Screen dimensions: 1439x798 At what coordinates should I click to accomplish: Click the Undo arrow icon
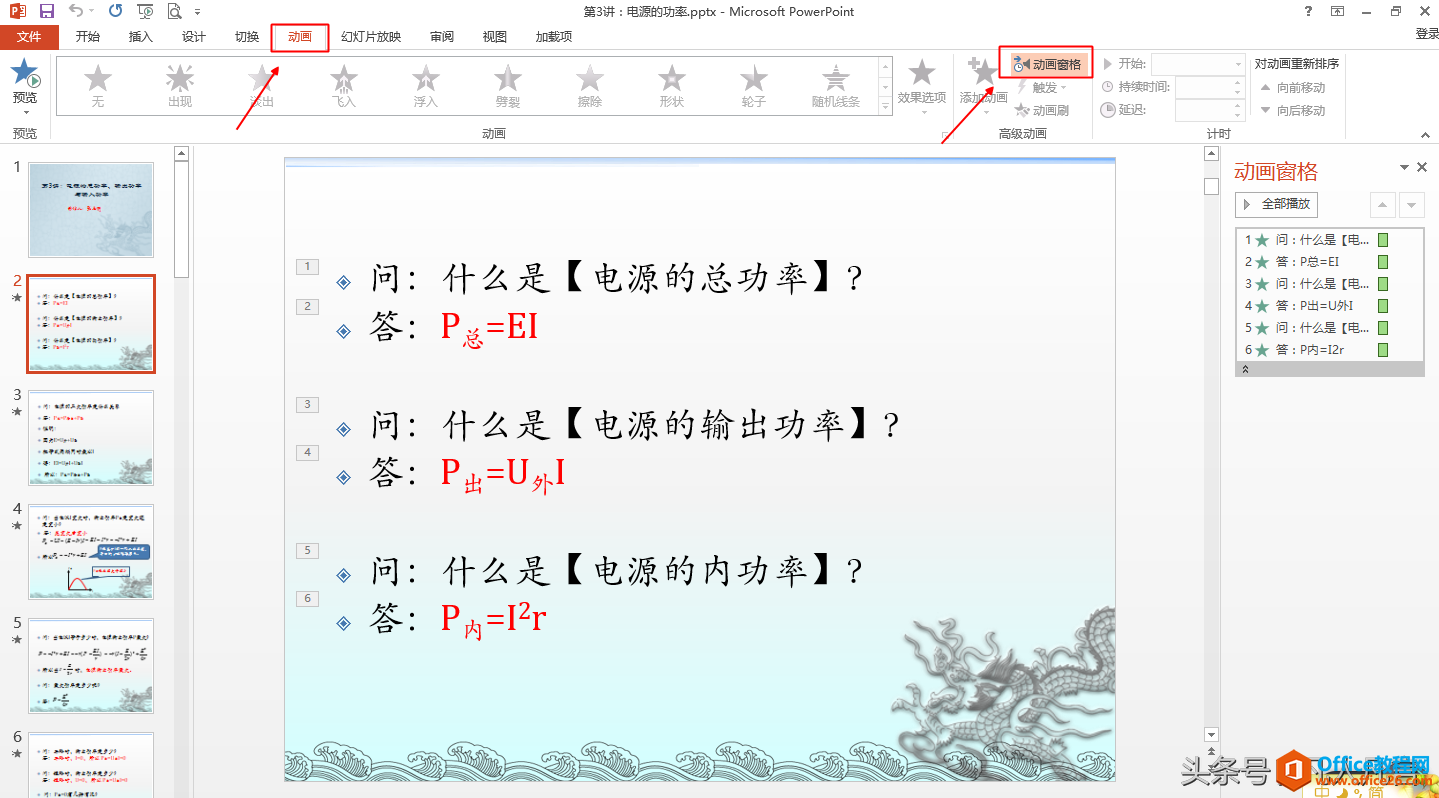pos(77,11)
